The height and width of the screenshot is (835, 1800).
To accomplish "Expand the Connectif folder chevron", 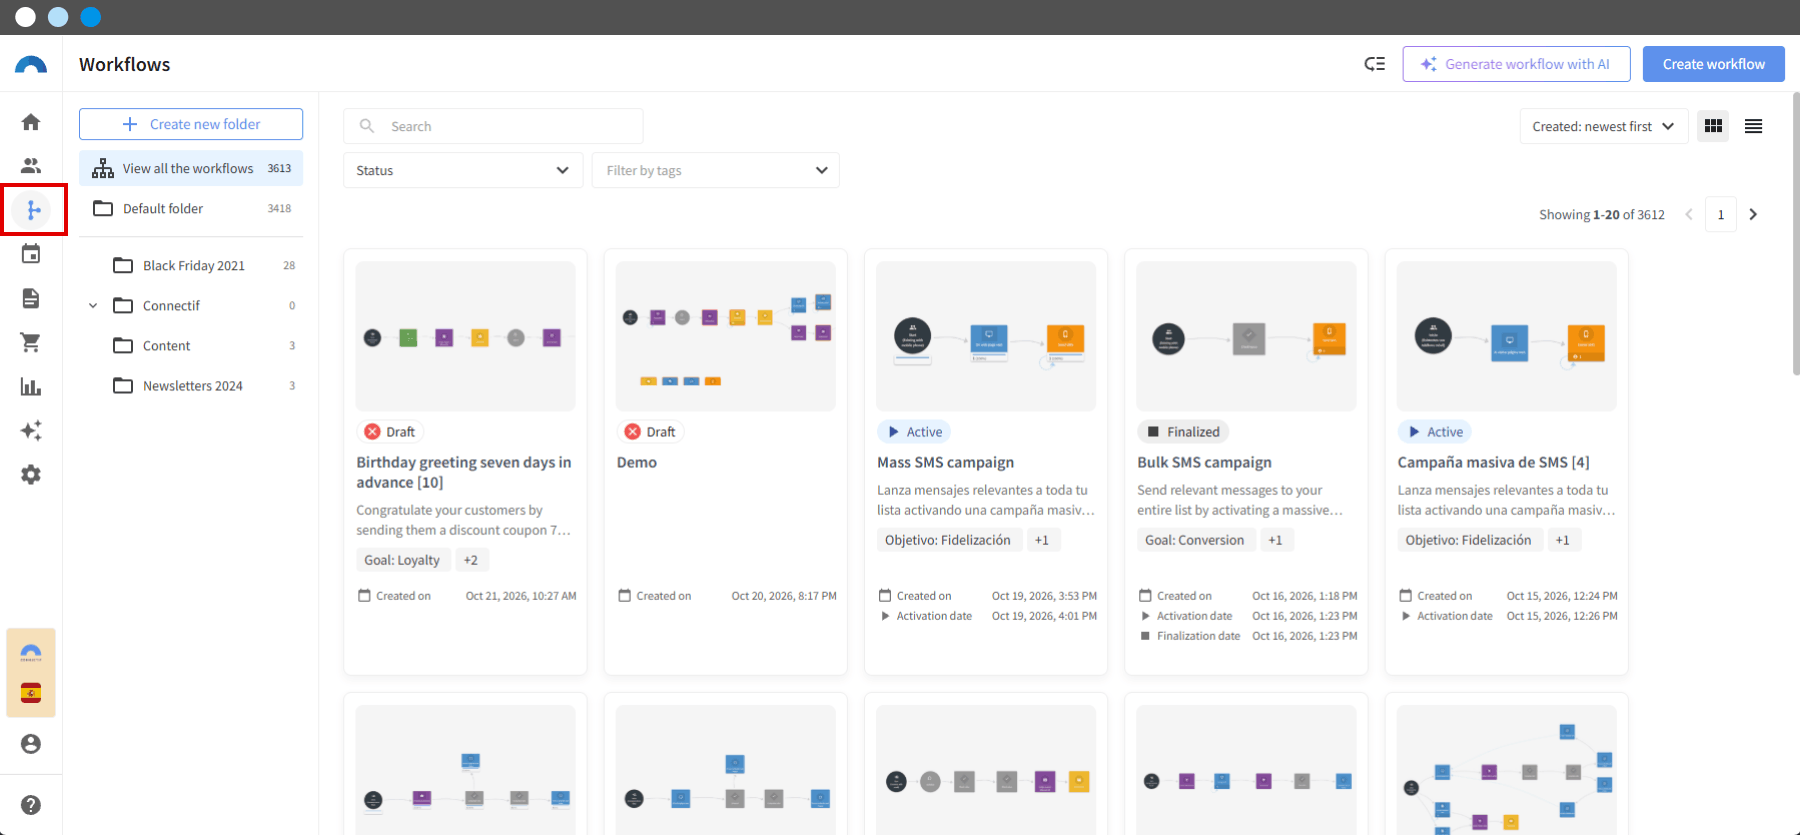I will pos(93,306).
